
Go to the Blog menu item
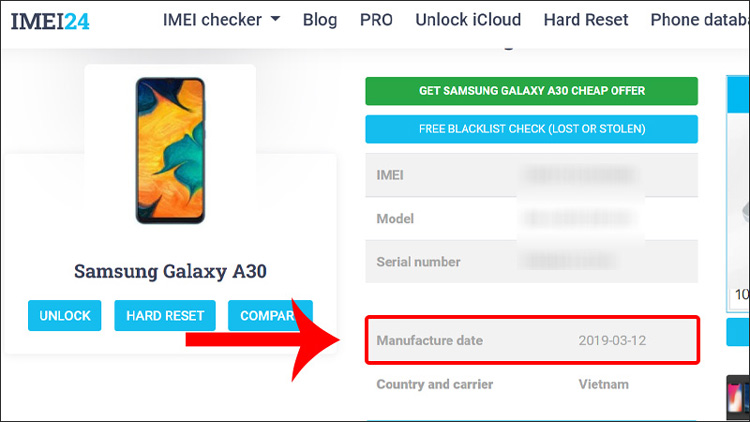click(320, 20)
